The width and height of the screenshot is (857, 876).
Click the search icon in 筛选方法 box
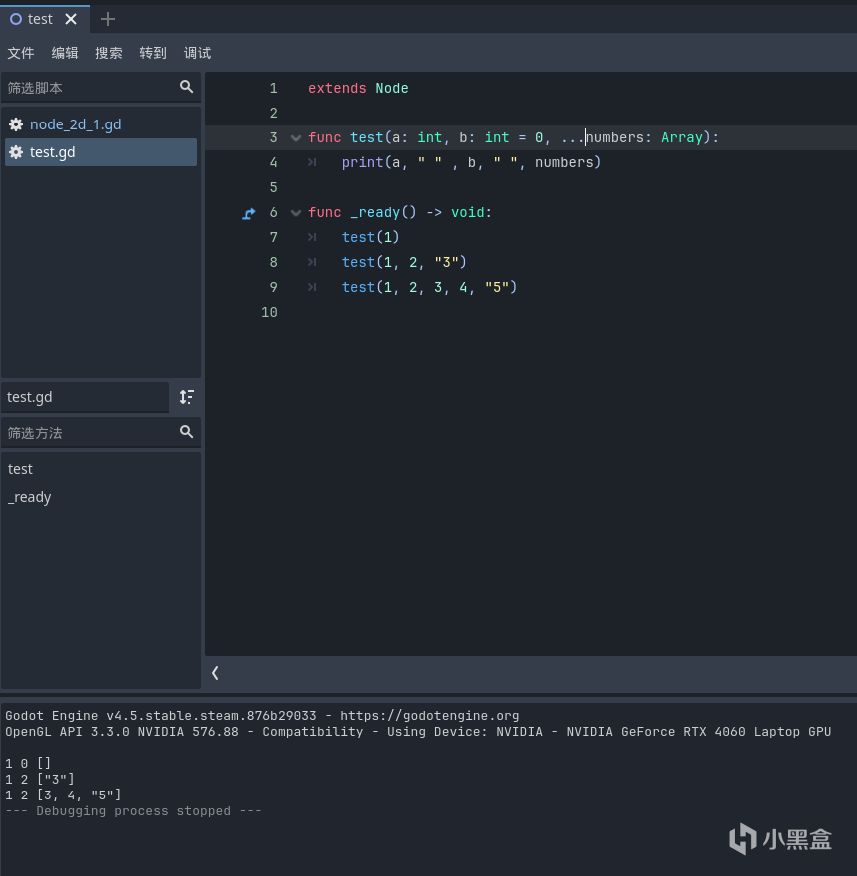click(186, 431)
